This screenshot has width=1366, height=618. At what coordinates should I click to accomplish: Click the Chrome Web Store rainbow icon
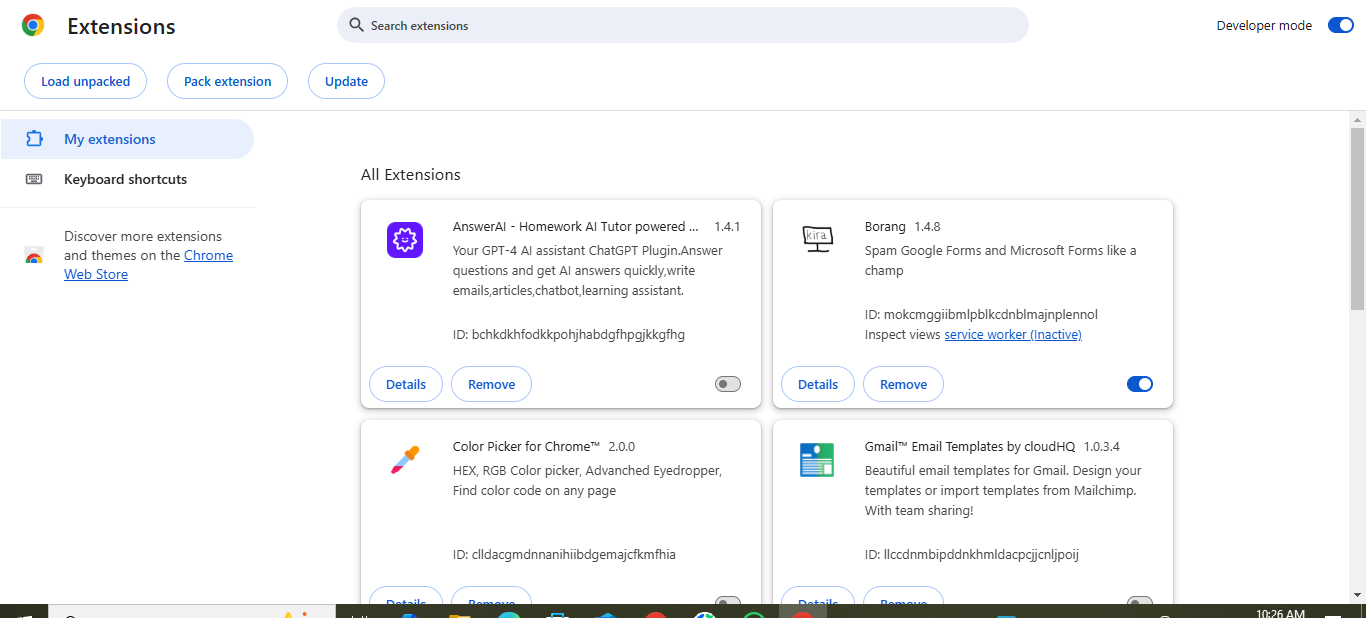point(34,256)
